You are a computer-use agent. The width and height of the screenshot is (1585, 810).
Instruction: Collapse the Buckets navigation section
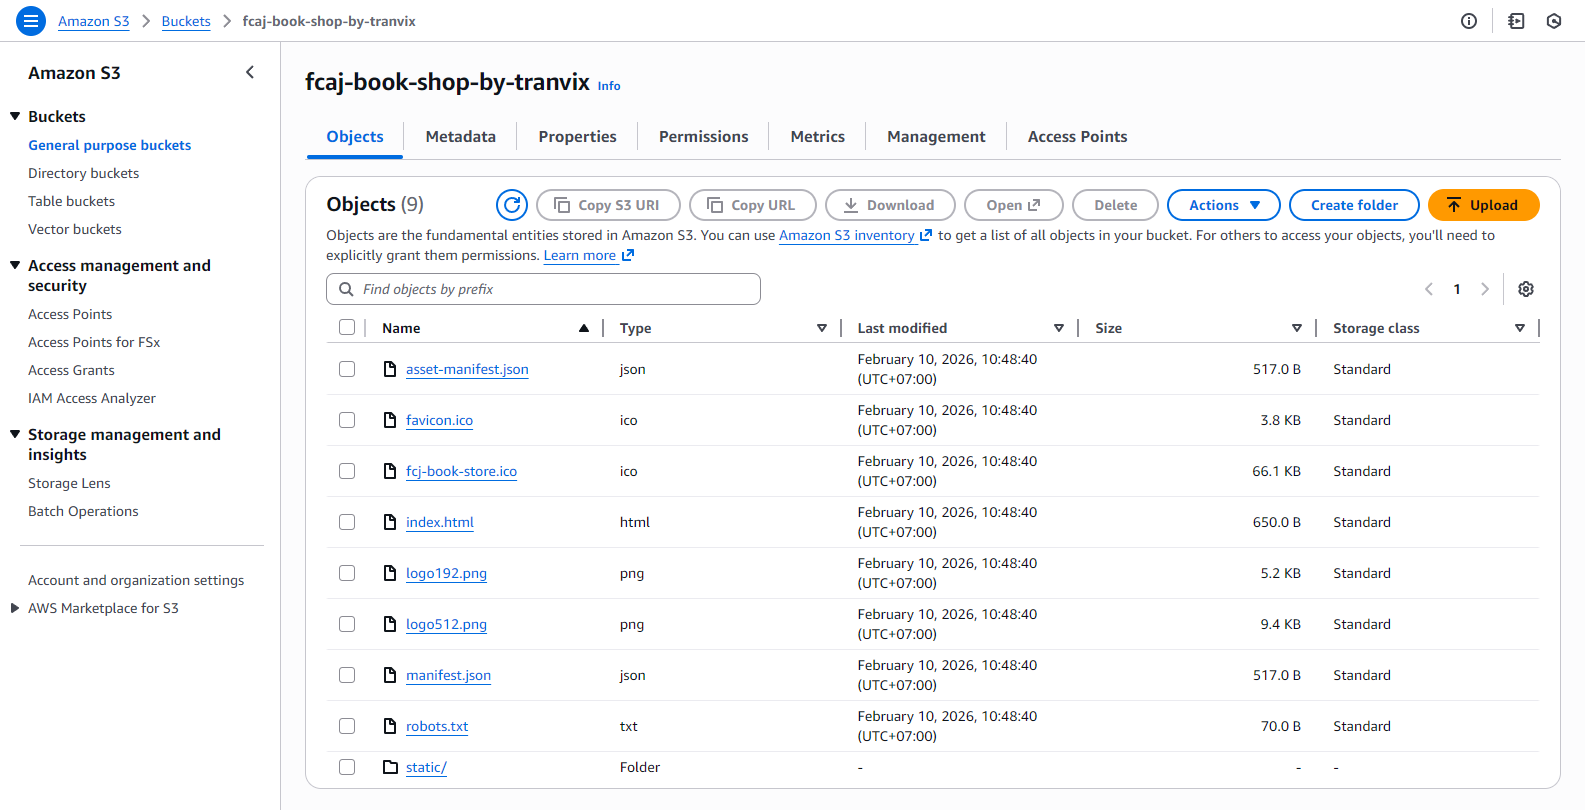(15, 116)
